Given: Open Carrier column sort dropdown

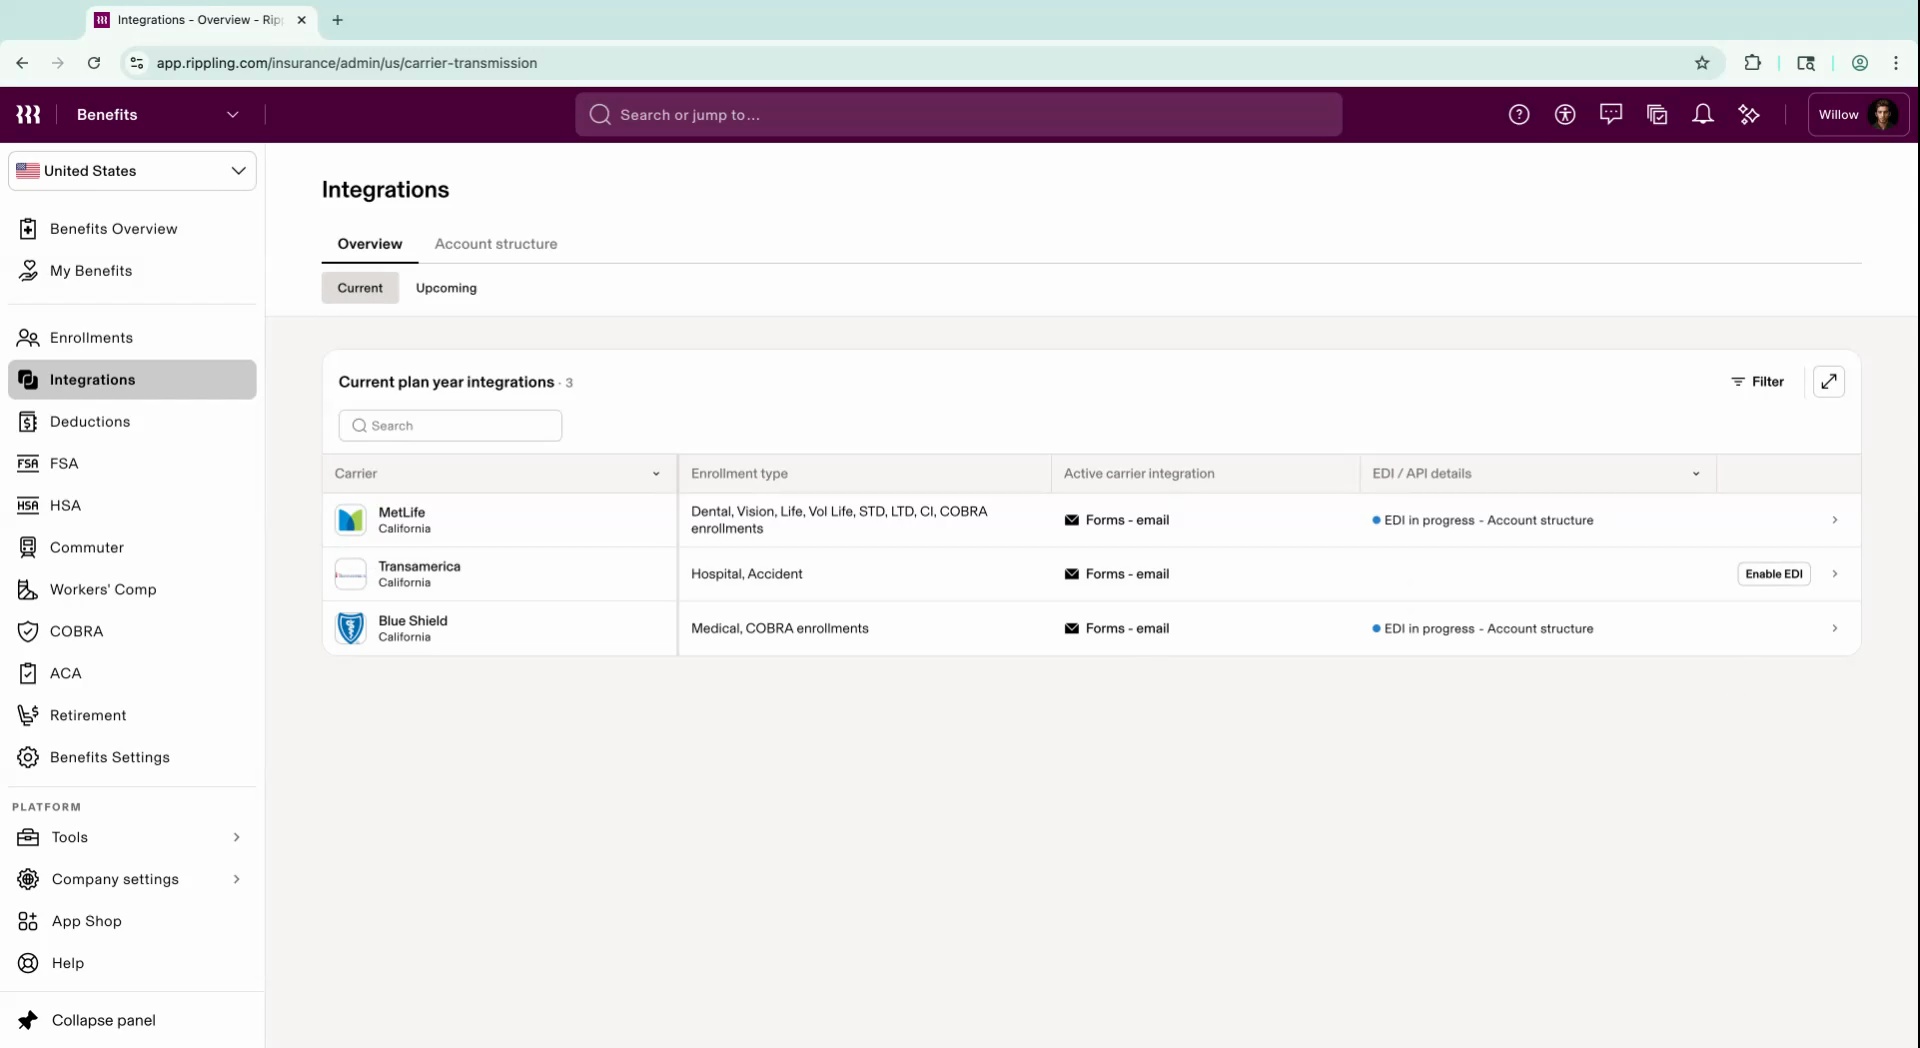Looking at the screenshot, I should pyautogui.click(x=656, y=474).
